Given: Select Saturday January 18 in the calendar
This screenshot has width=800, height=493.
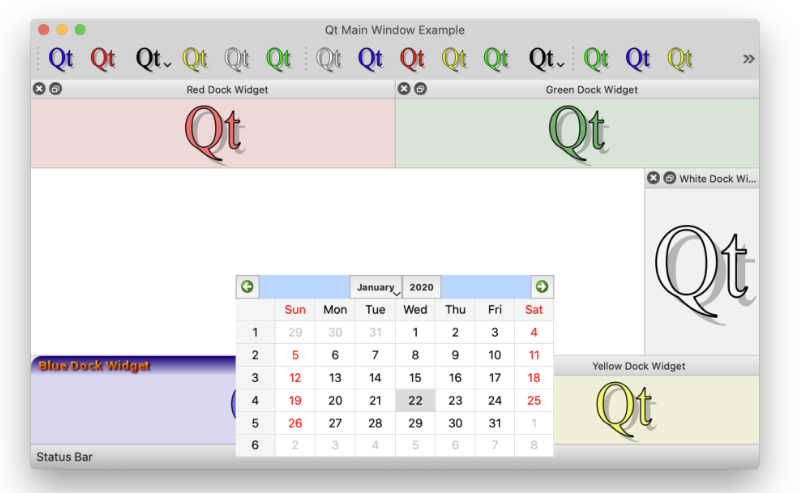Looking at the screenshot, I should (534, 378).
